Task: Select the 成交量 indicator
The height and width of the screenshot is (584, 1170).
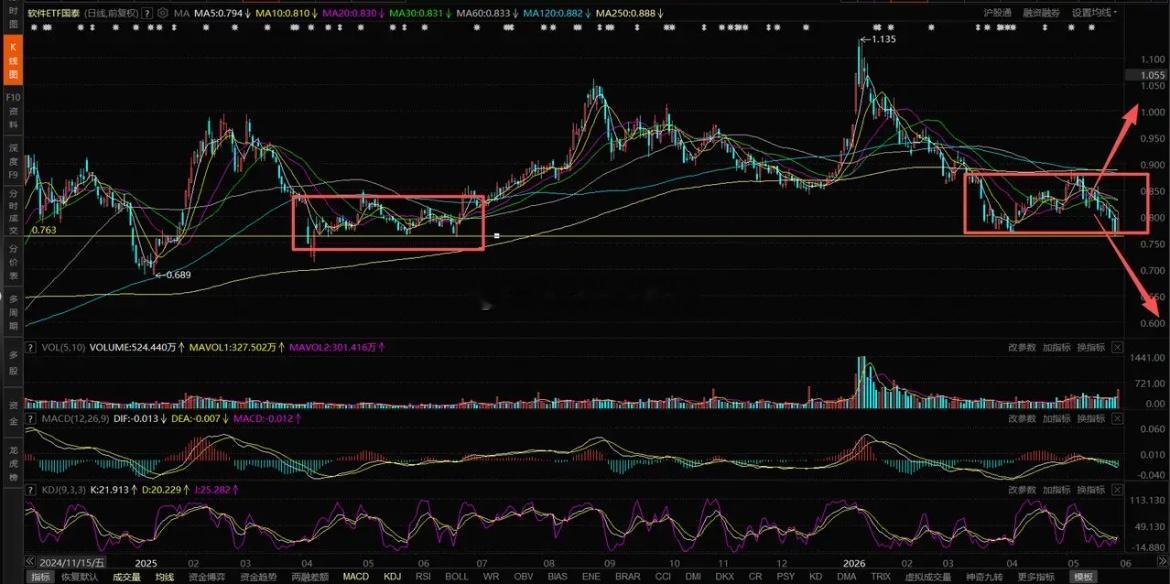Action: pyautogui.click(x=126, y=577)
